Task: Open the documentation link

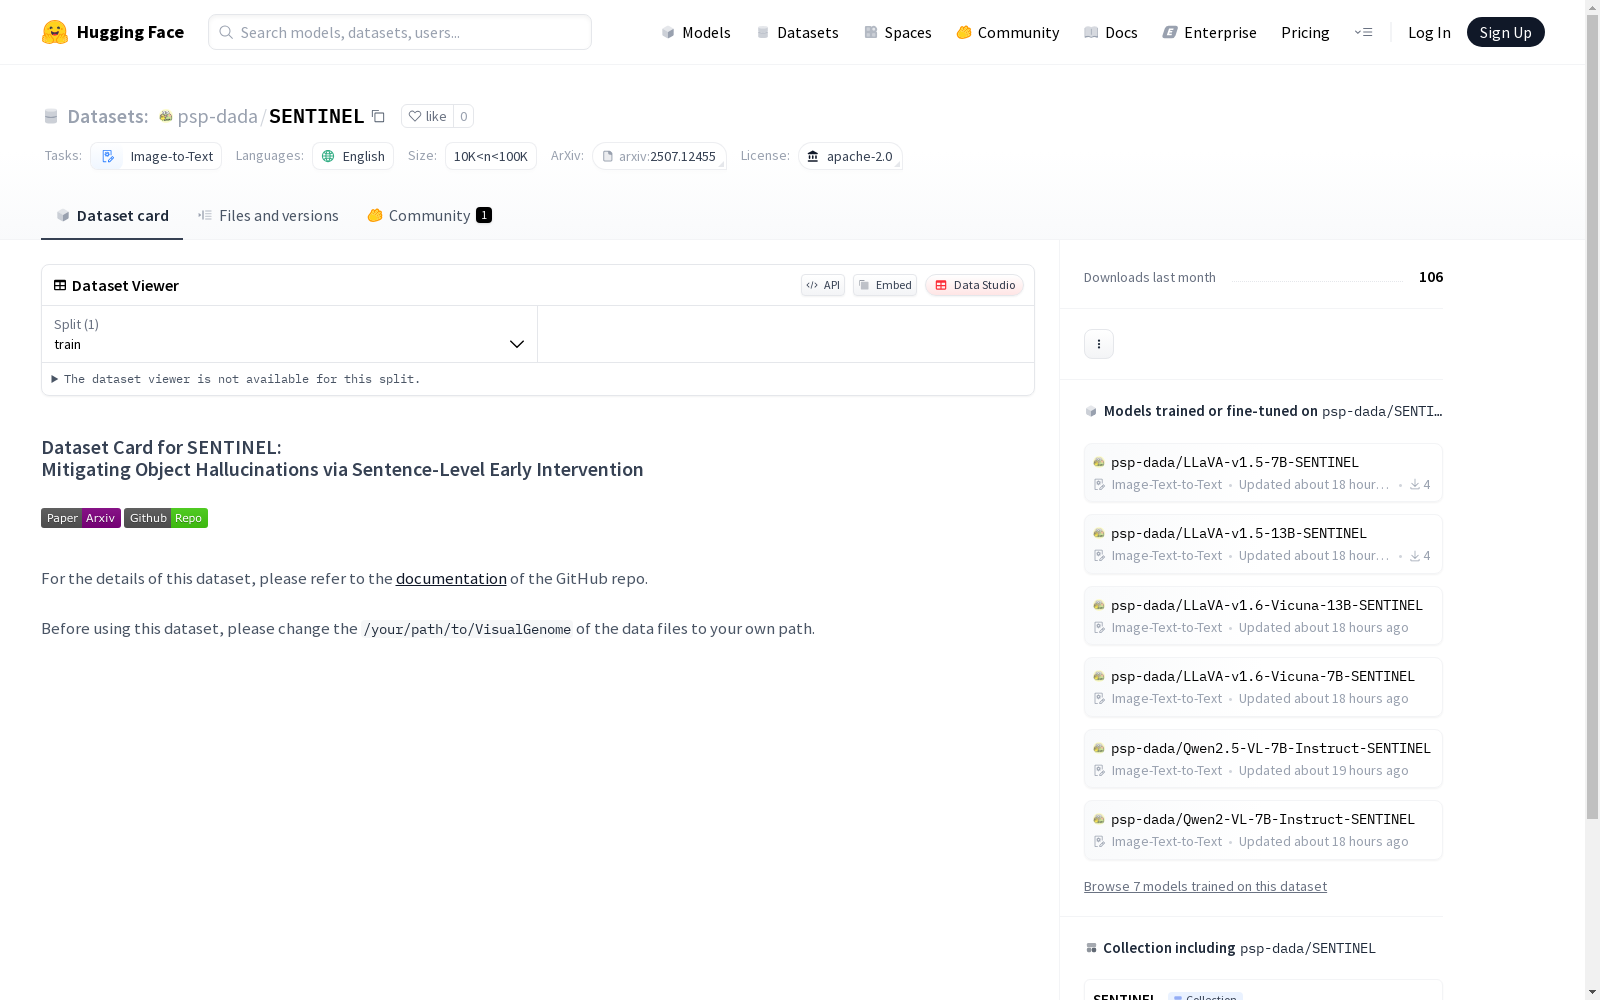Action: coord(451,578)
